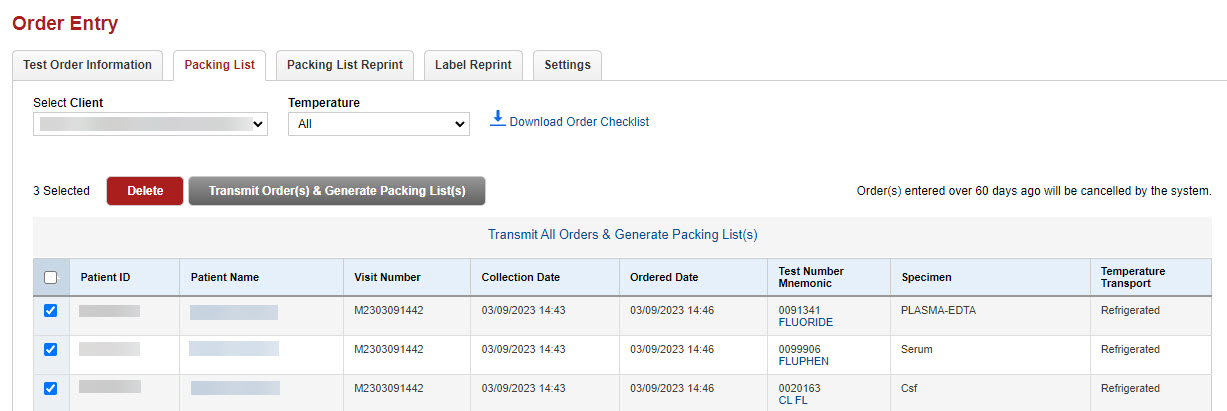The height and width of the screenshot is (411, 1227).
Task: Deselect the CL FL order row checkbox
Action: tap(51, 388)
